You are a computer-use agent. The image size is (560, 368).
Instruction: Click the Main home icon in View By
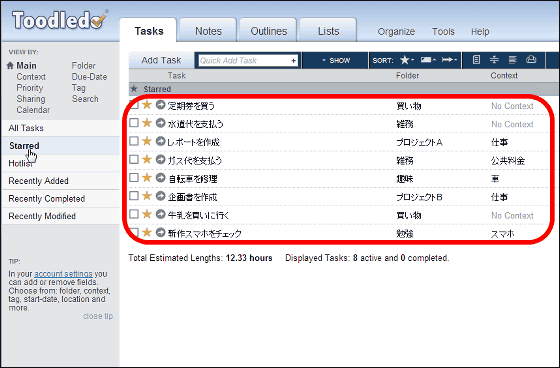pyautogui.click(x=10, y=65)
